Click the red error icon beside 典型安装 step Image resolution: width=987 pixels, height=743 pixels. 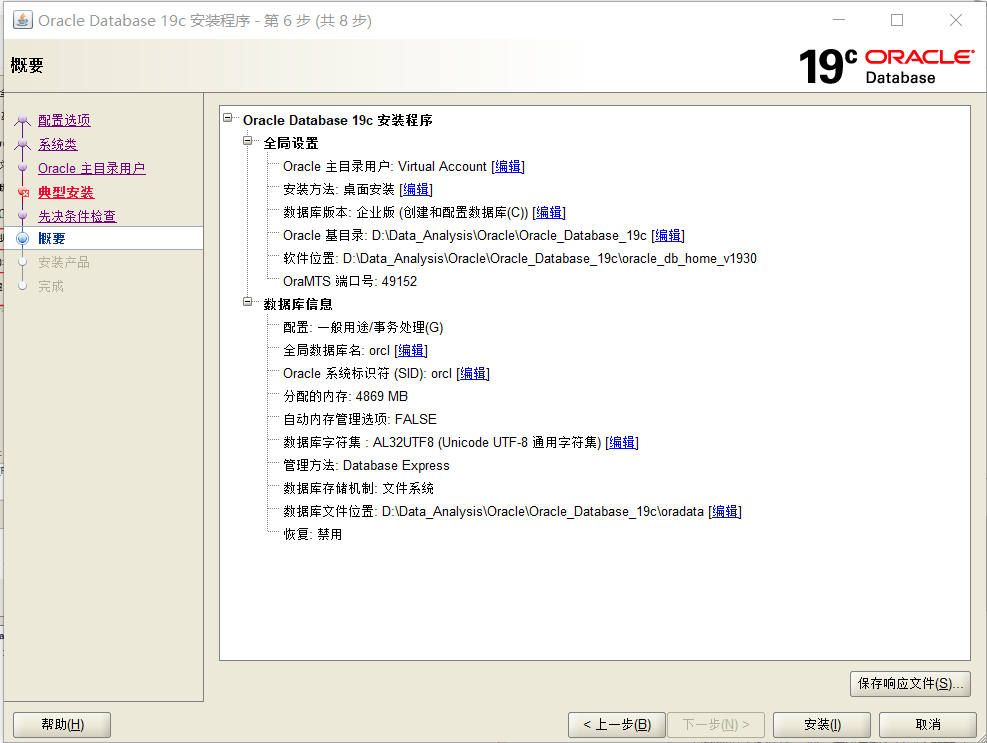pyautogui.click(x=22, y=191)
